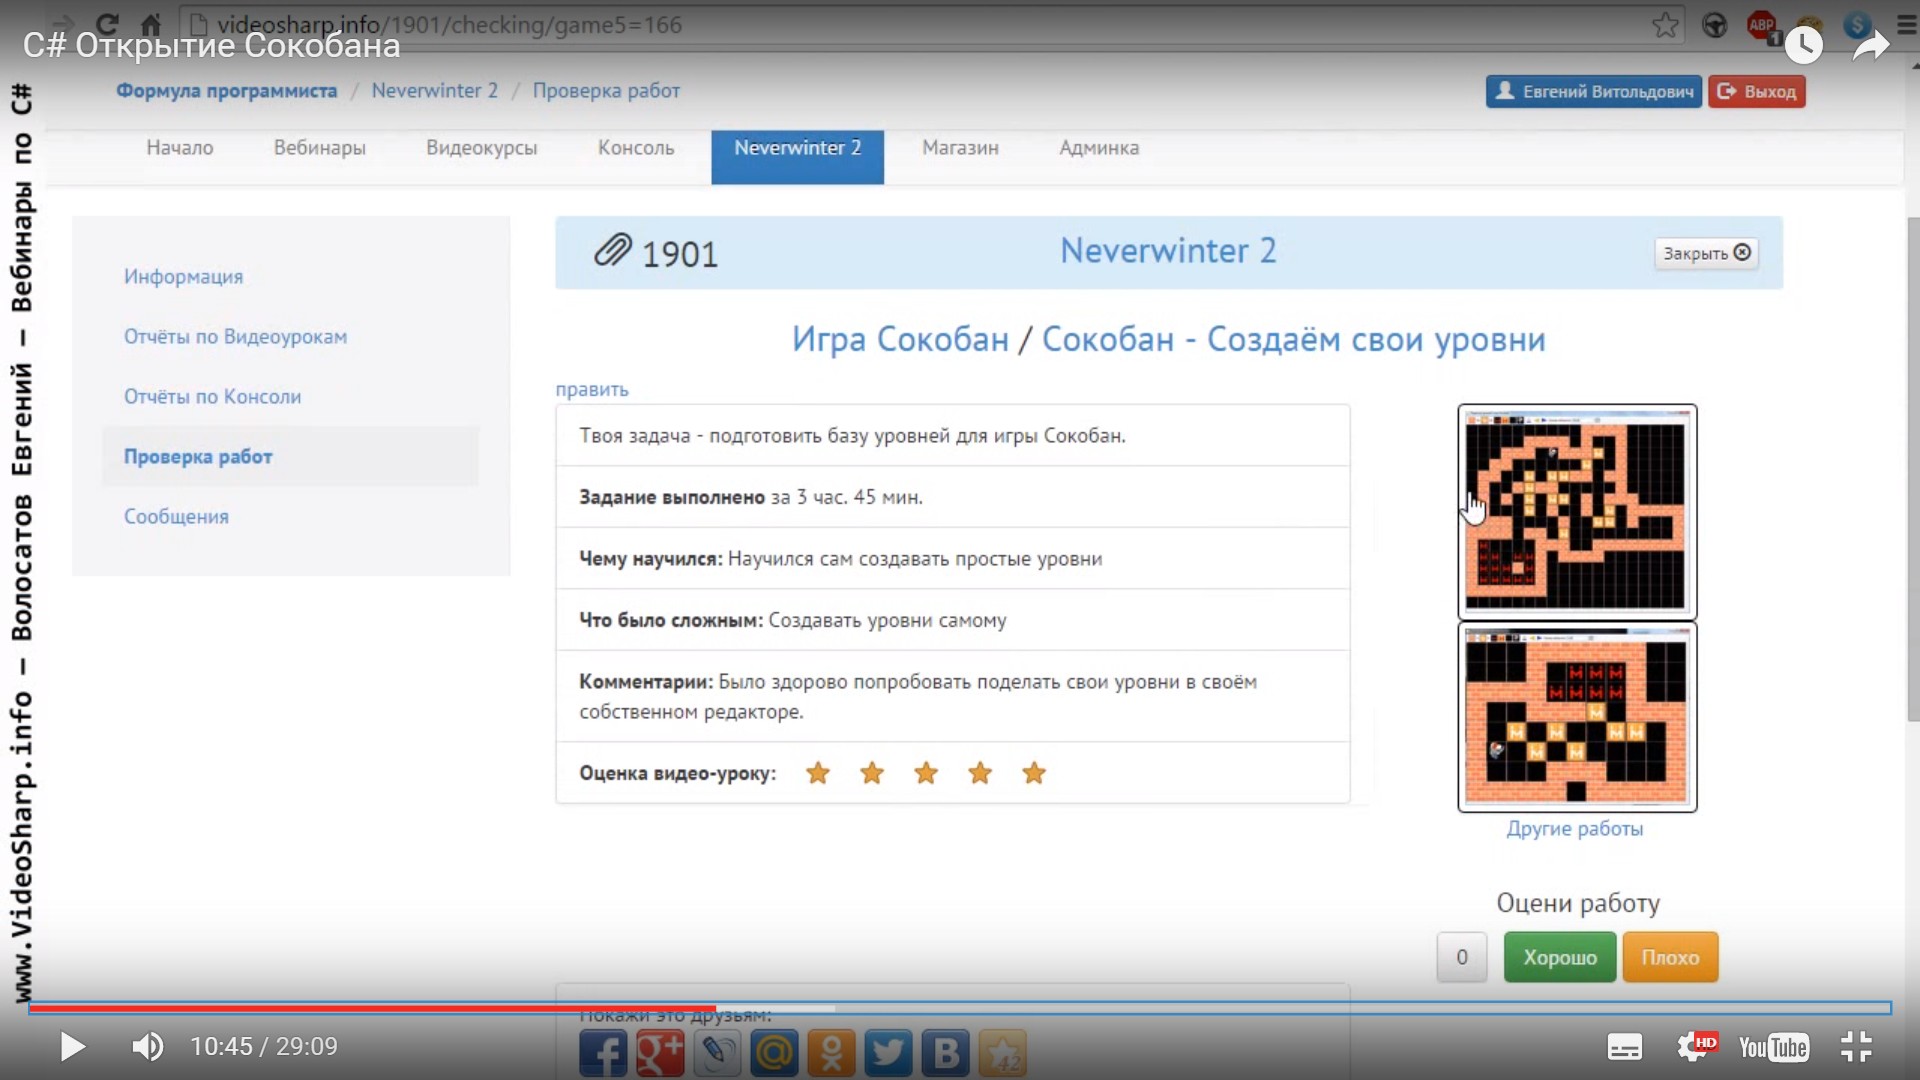Click Neverwinter 2 breadcrumb link

point(434,91)
